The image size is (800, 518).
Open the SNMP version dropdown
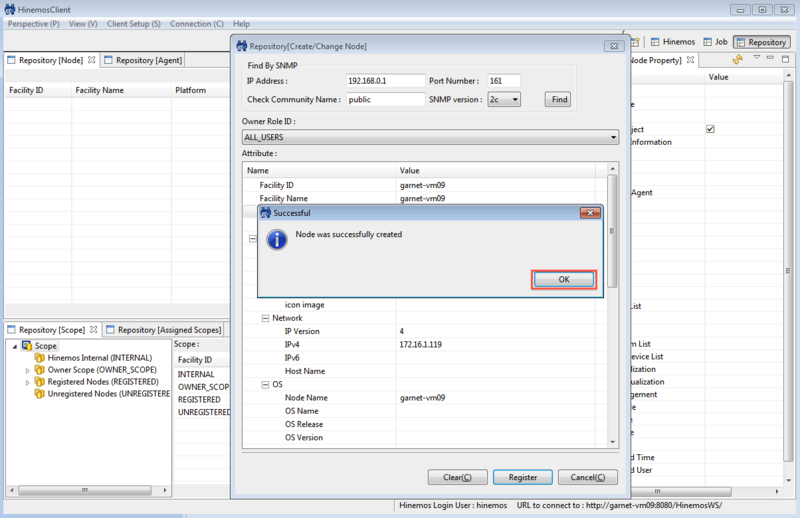pos(504,100)
